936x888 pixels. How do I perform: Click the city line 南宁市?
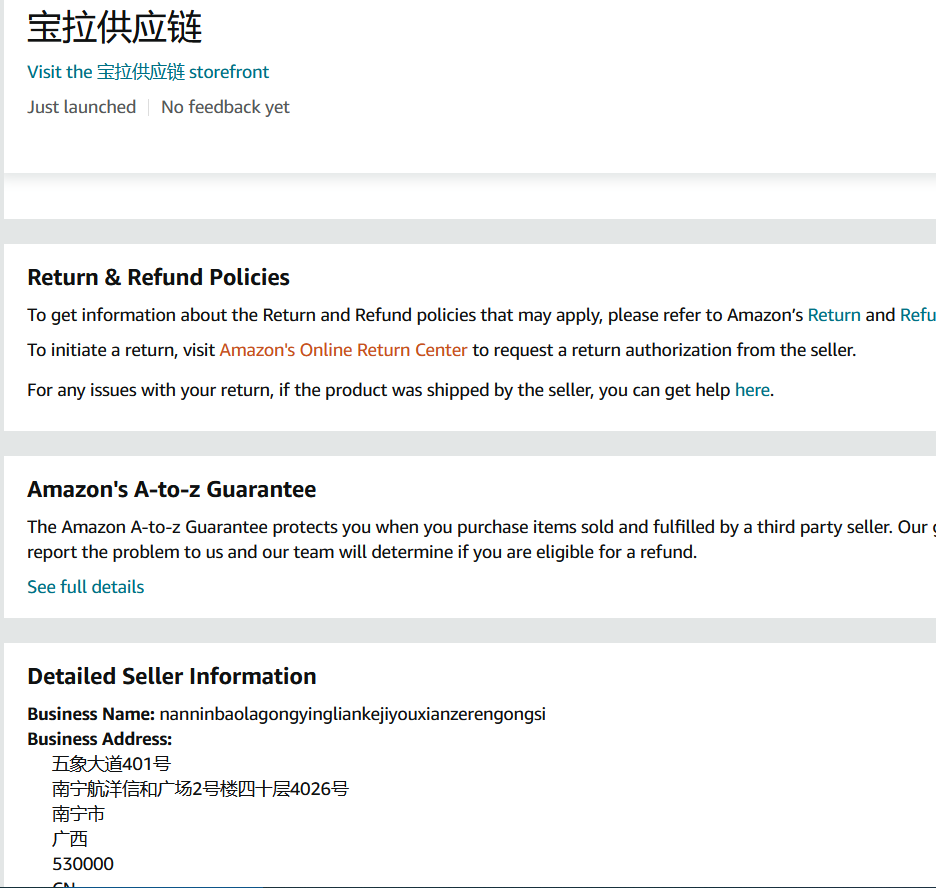(78, 814)
